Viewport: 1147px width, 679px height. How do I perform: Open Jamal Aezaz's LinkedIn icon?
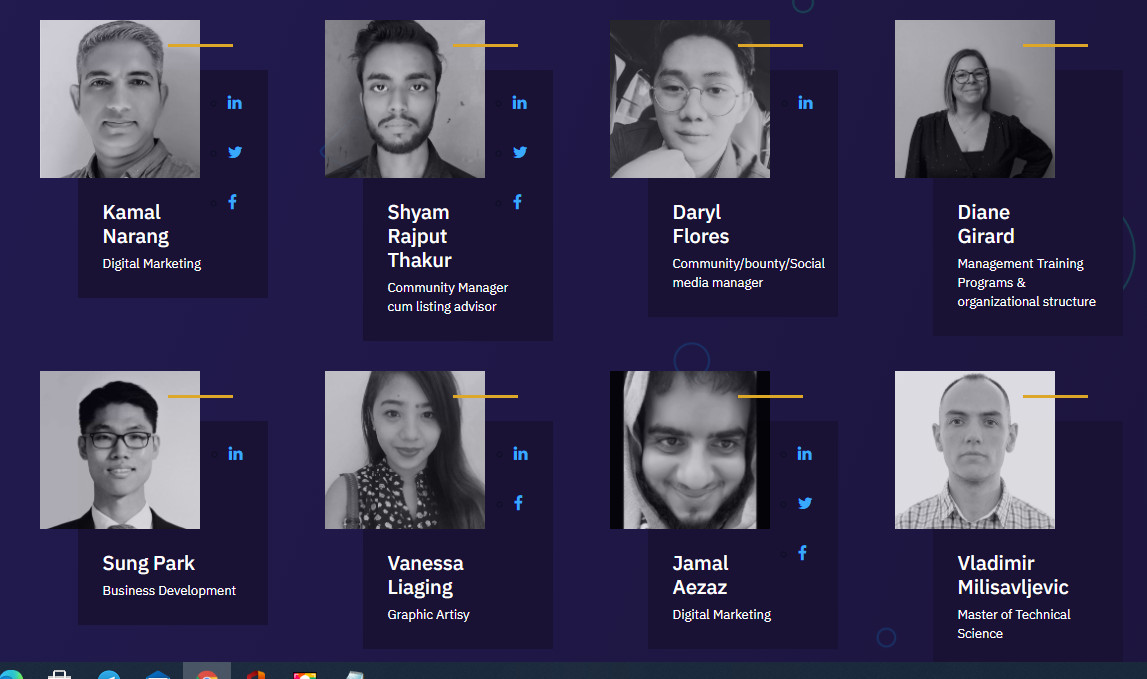tap(805, 454)
